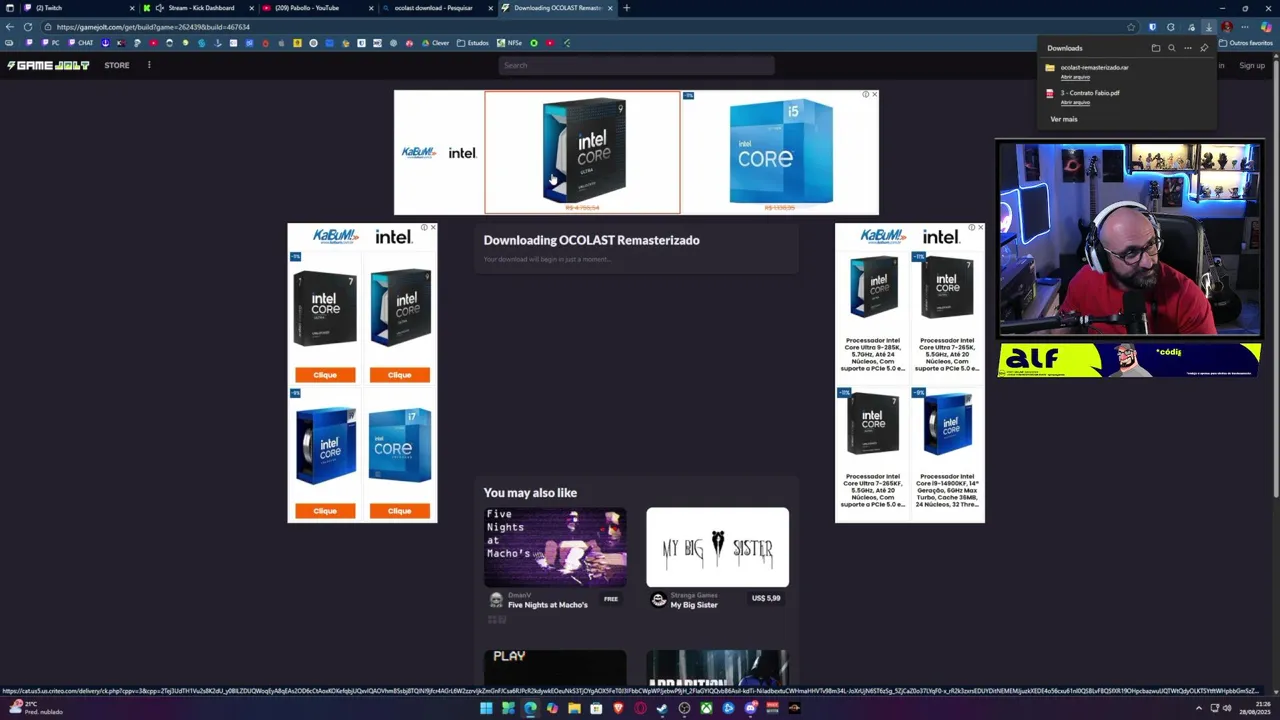Switch to the ocolast download search tab
This screenshot has height=720, width=1280.
[x=438, y=8]
